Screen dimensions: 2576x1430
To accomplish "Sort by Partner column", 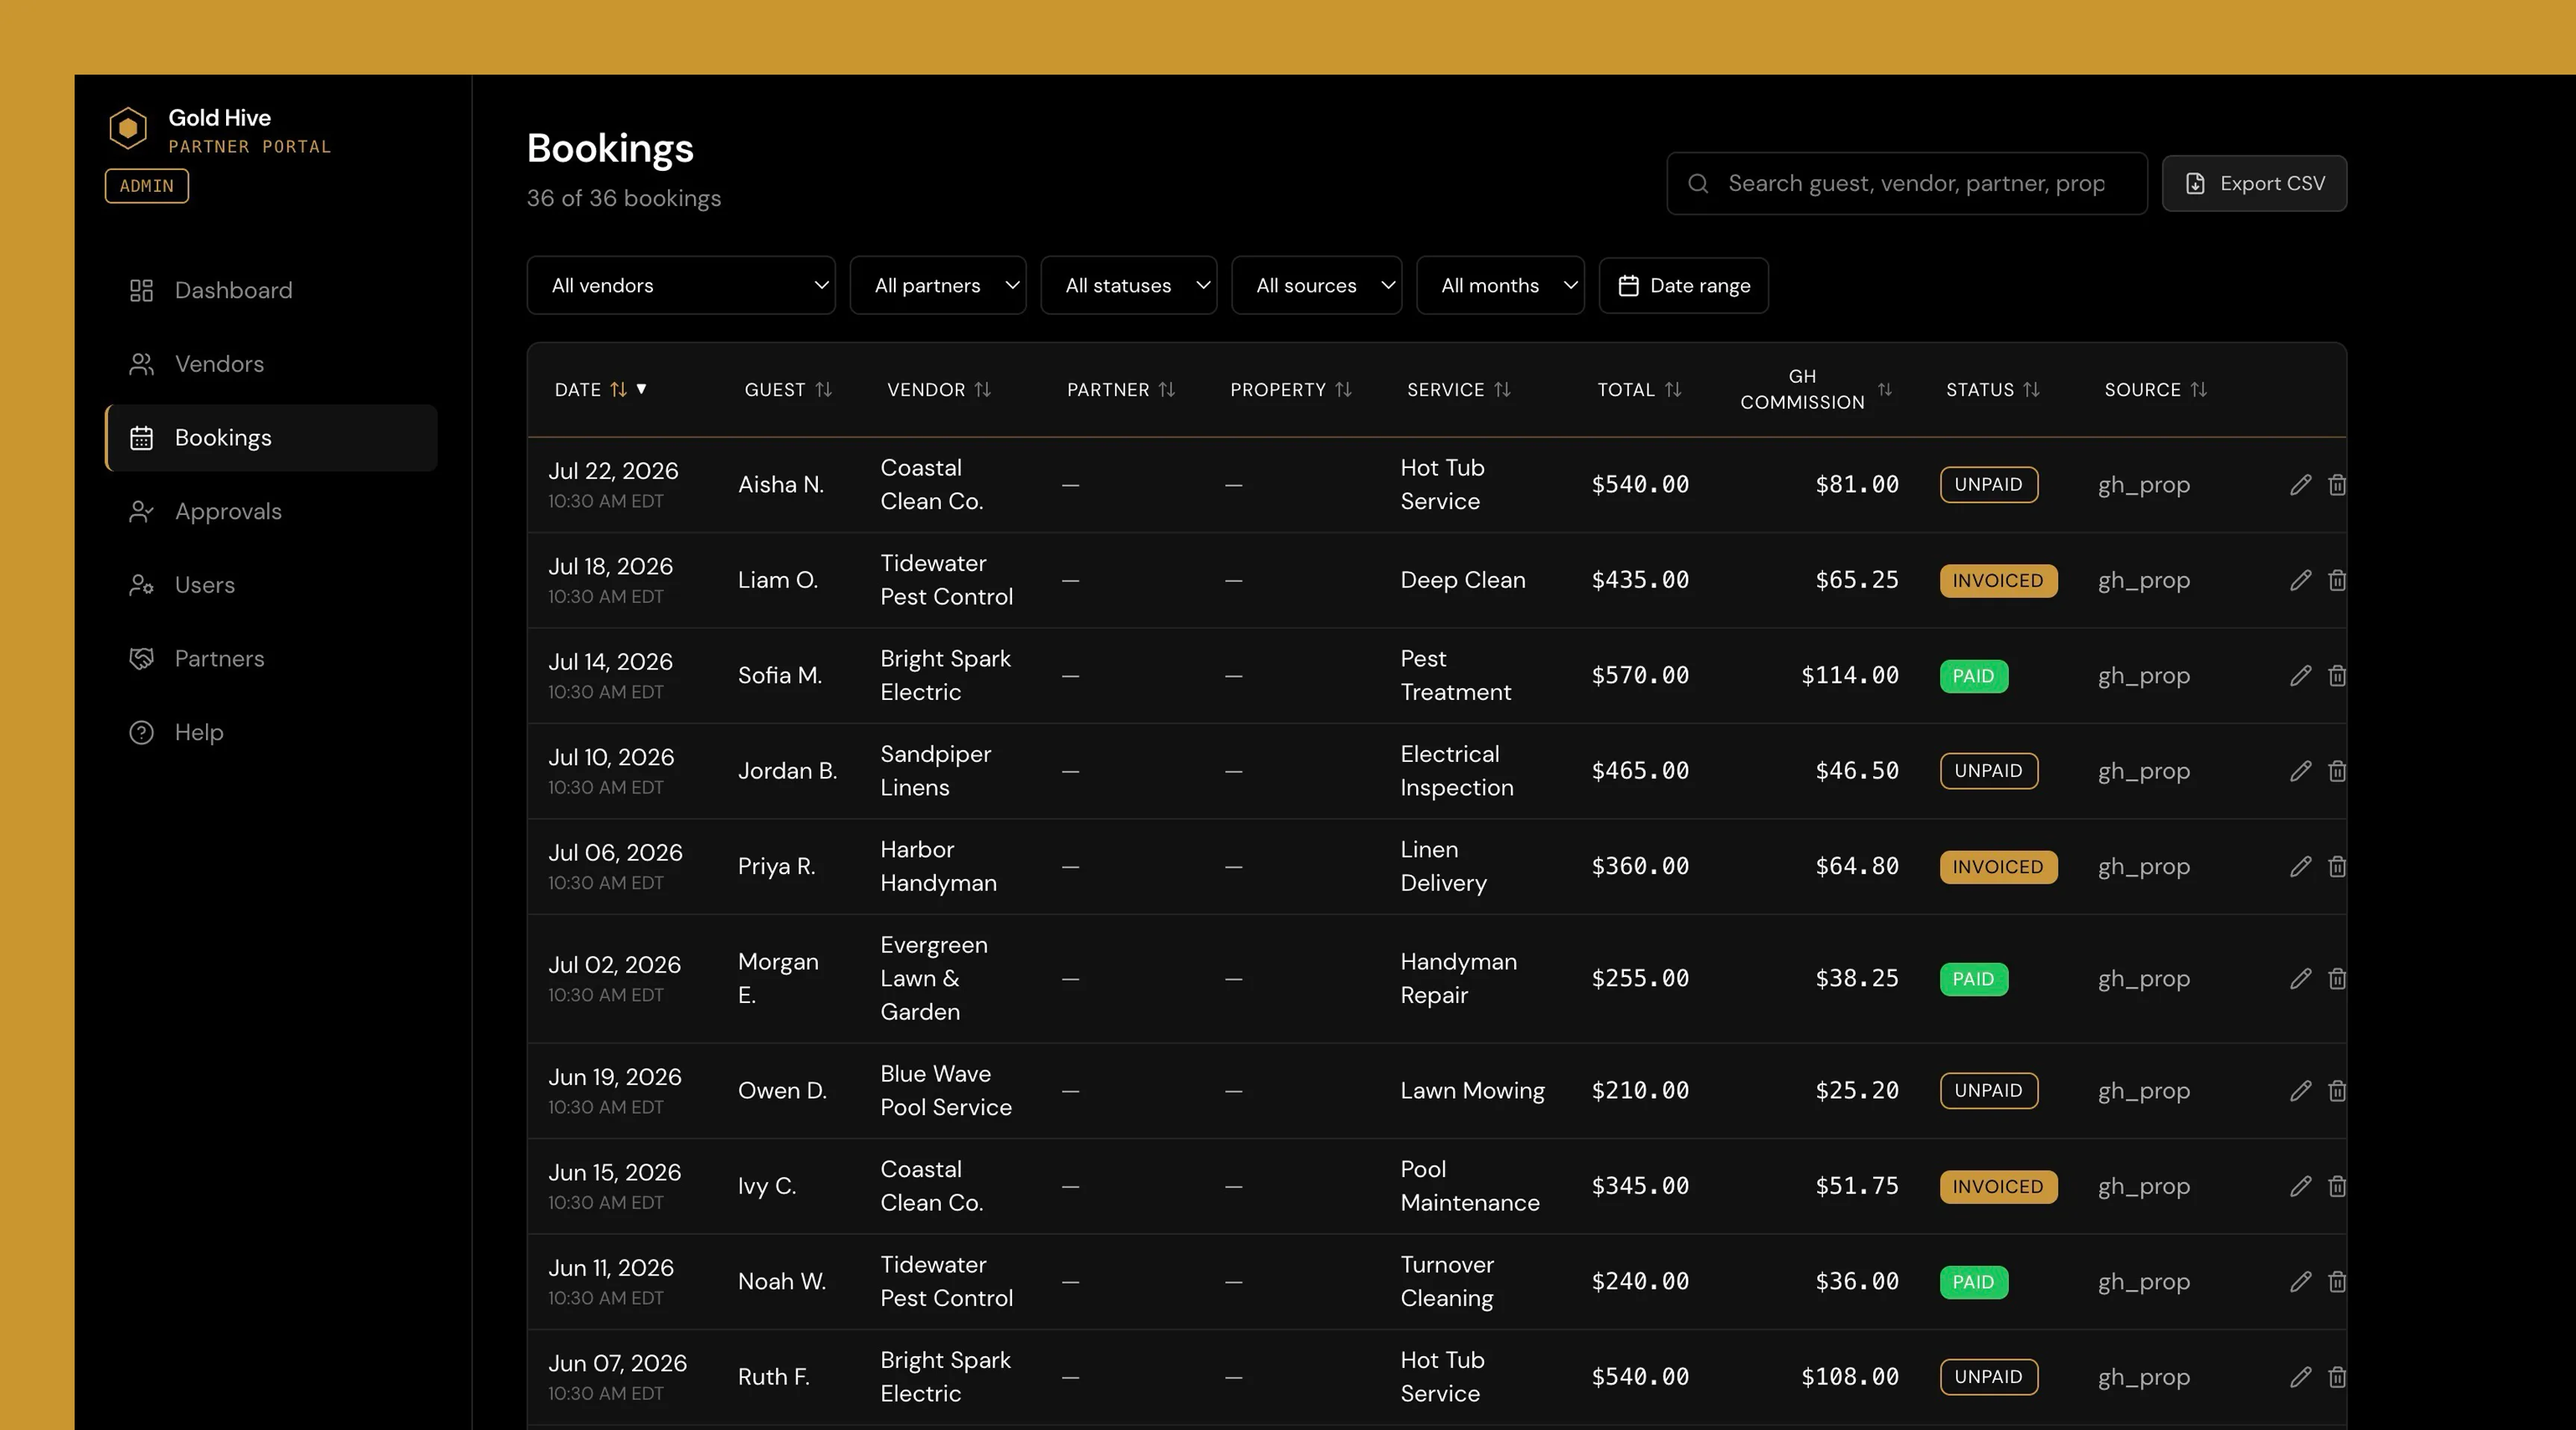I will (x=1120, y=390).
